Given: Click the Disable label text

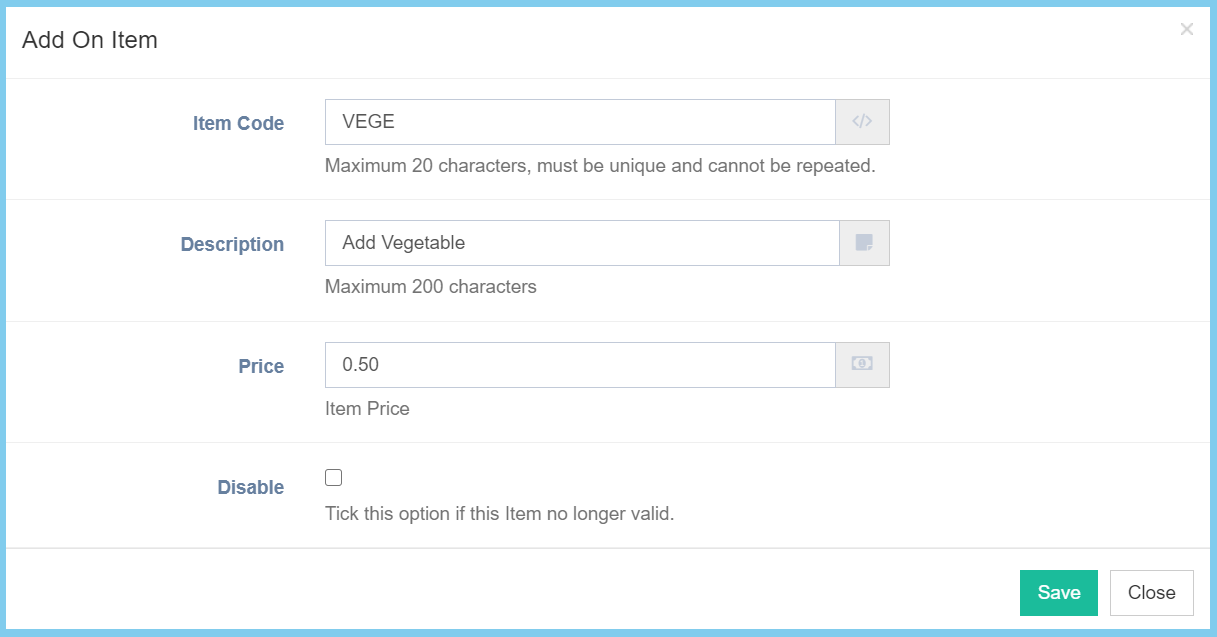Looking at the screenshot, I should click(251, 488).
